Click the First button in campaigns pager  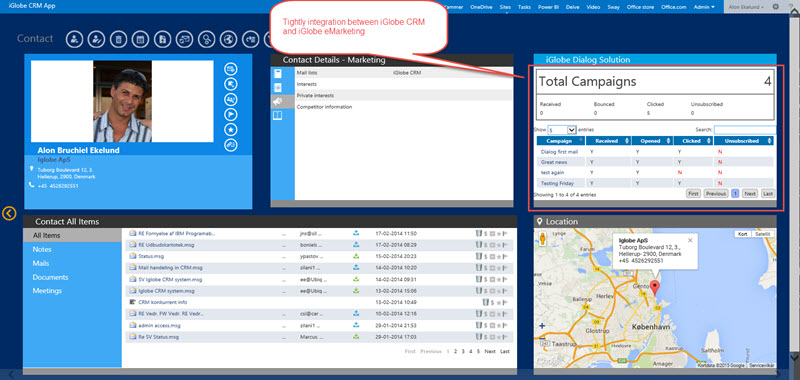click(x=693, y=194)
